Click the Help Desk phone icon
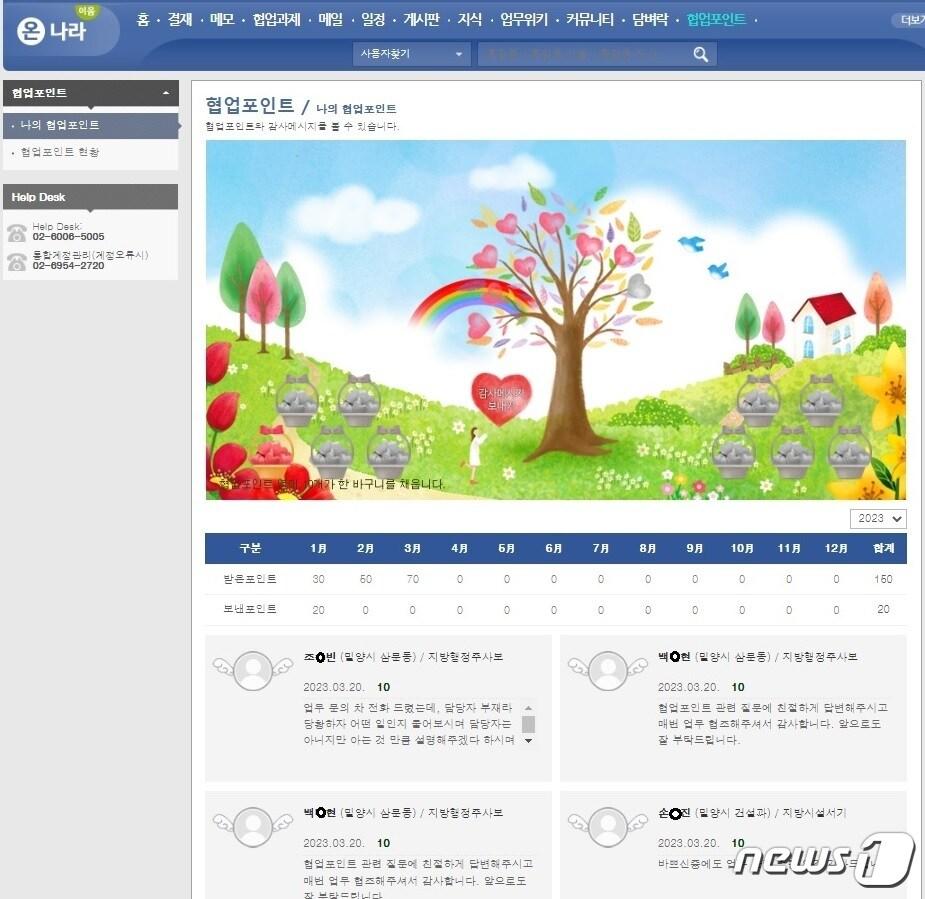925x899 pixels. click(x=17, y=233)
